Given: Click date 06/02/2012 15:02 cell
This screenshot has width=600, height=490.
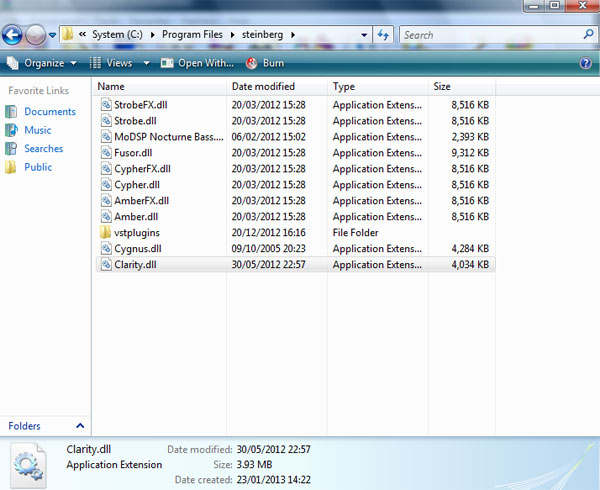Looking at the screenshot, I should (268, 137).
